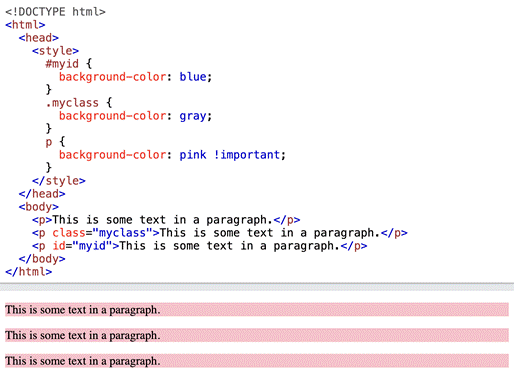Select the #myid selector in the CSS

coord(62,64)
